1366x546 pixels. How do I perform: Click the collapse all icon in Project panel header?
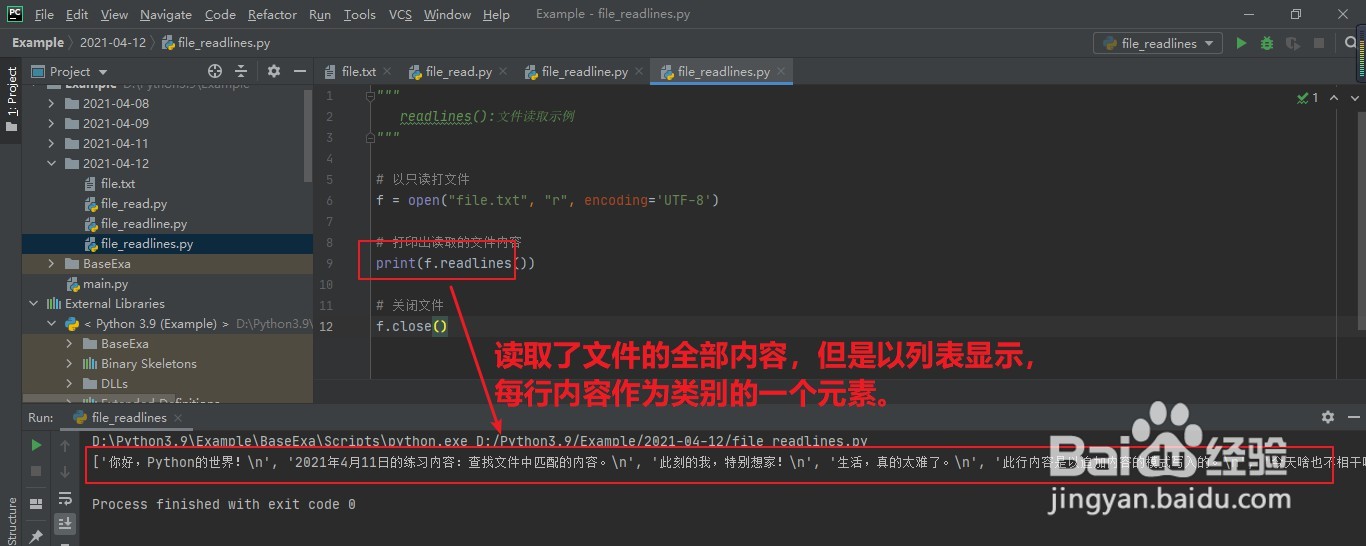coord(241,71)
